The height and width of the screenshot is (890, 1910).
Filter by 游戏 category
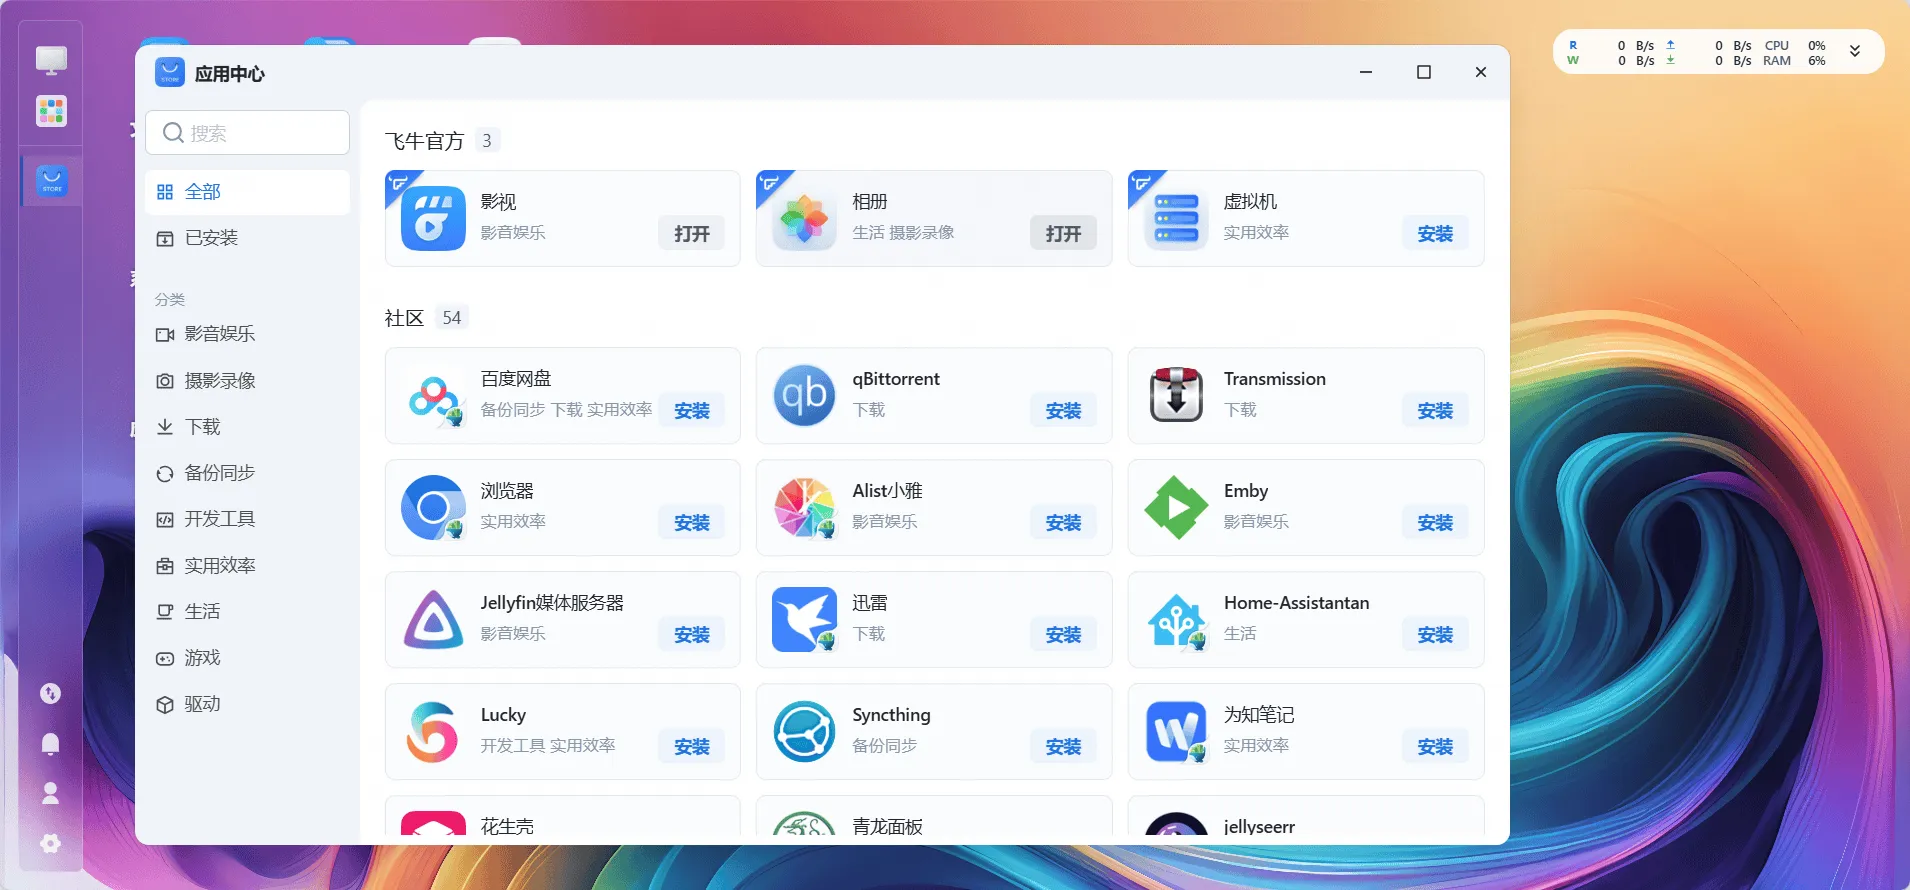(x=247, y=658)
